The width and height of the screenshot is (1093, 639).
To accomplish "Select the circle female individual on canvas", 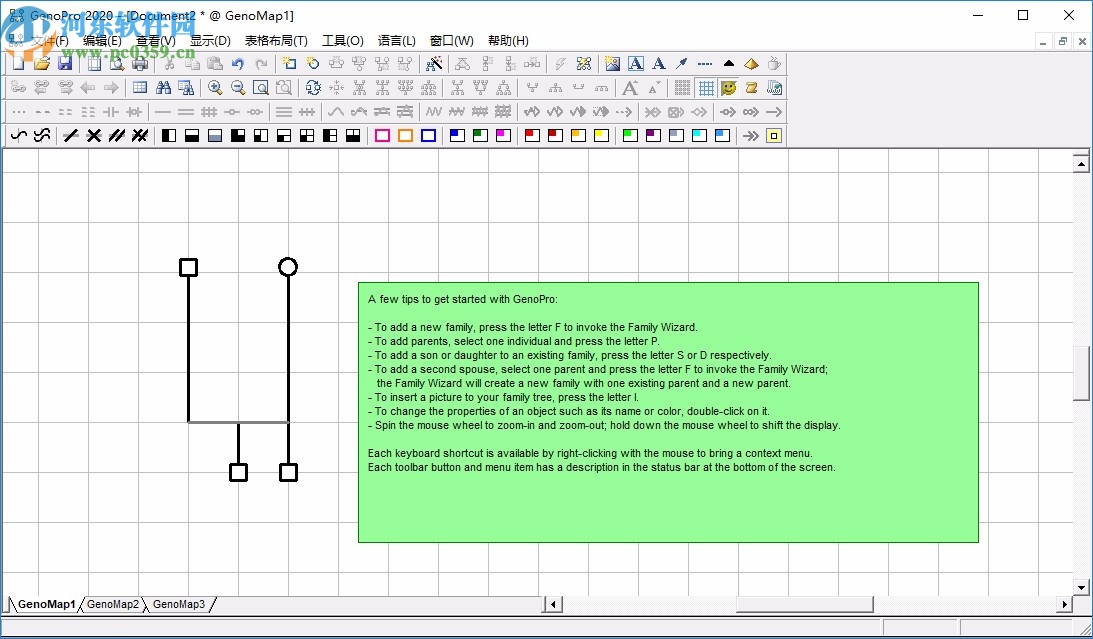I will (x=288, y=267).
